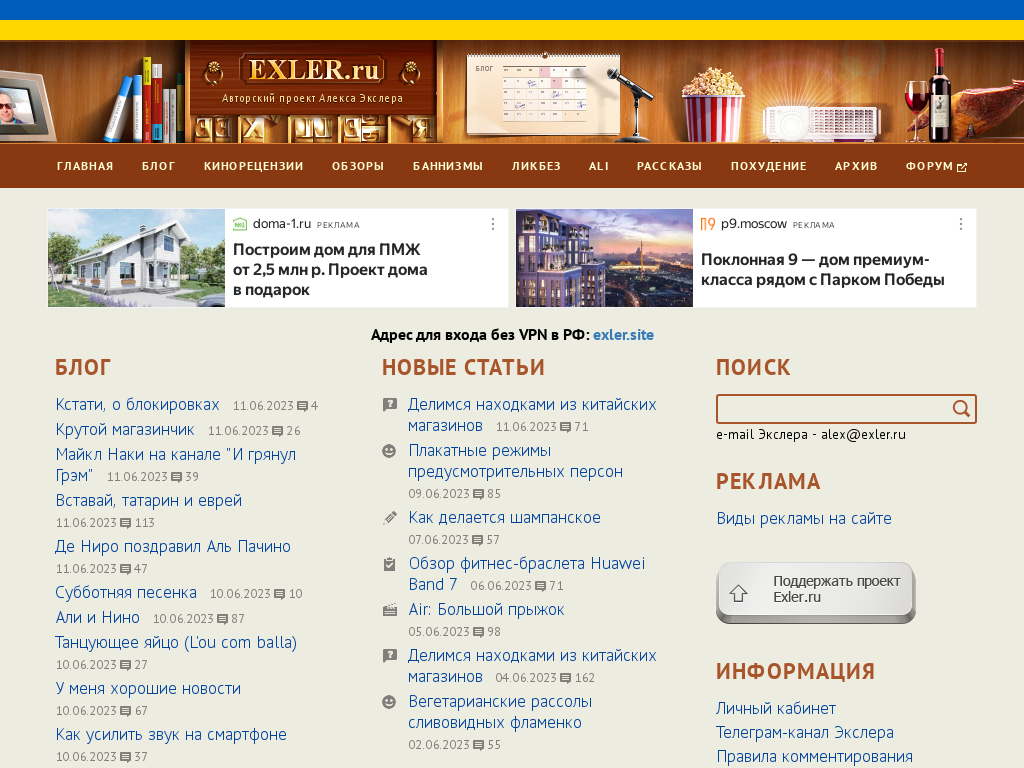Screen dimensions: 1024x768
Task: Click the EXLER.ru logo
Action: pyautogui.click(x=312, y=70)
